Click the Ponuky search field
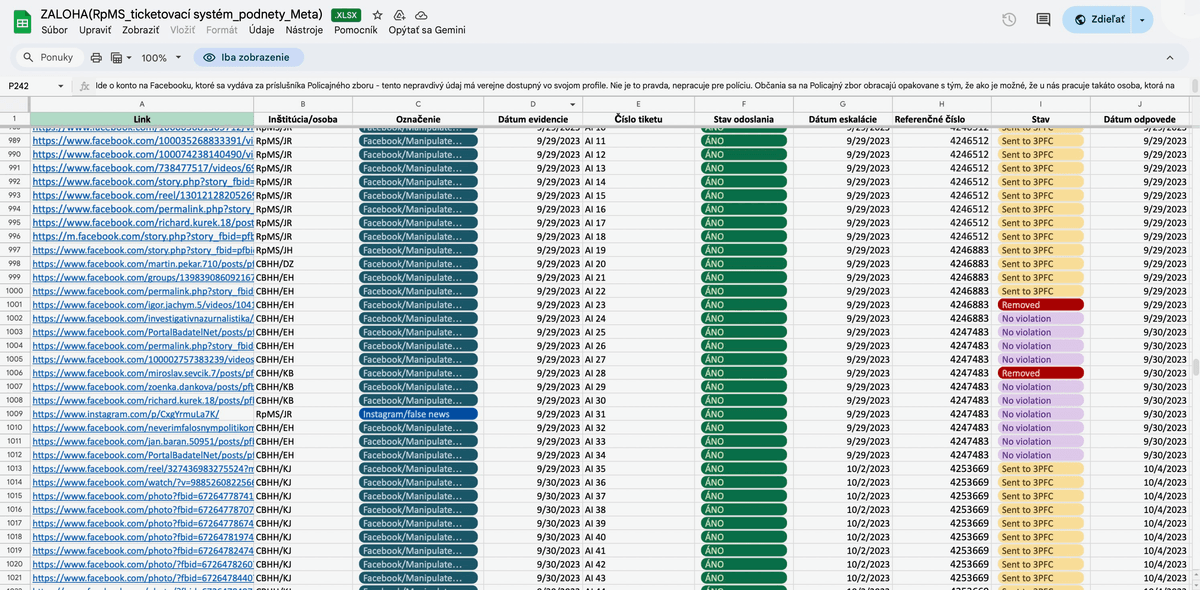The height and width of the screenshot is (590, 1200). pyautogui.click(x=48, y=58)
